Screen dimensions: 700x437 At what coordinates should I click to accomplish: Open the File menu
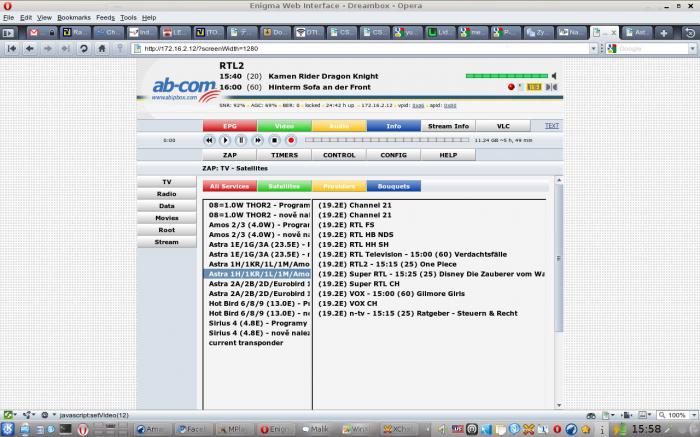coord(8,17)
